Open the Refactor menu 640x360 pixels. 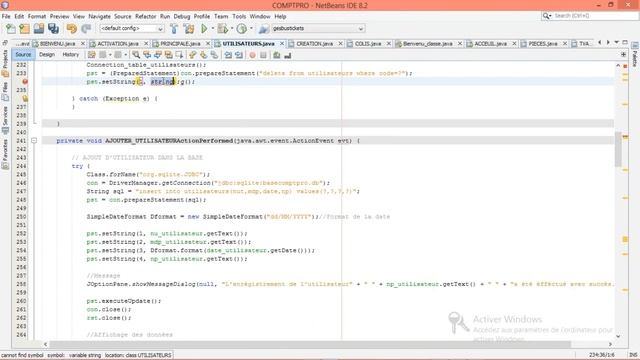point(146,16)
